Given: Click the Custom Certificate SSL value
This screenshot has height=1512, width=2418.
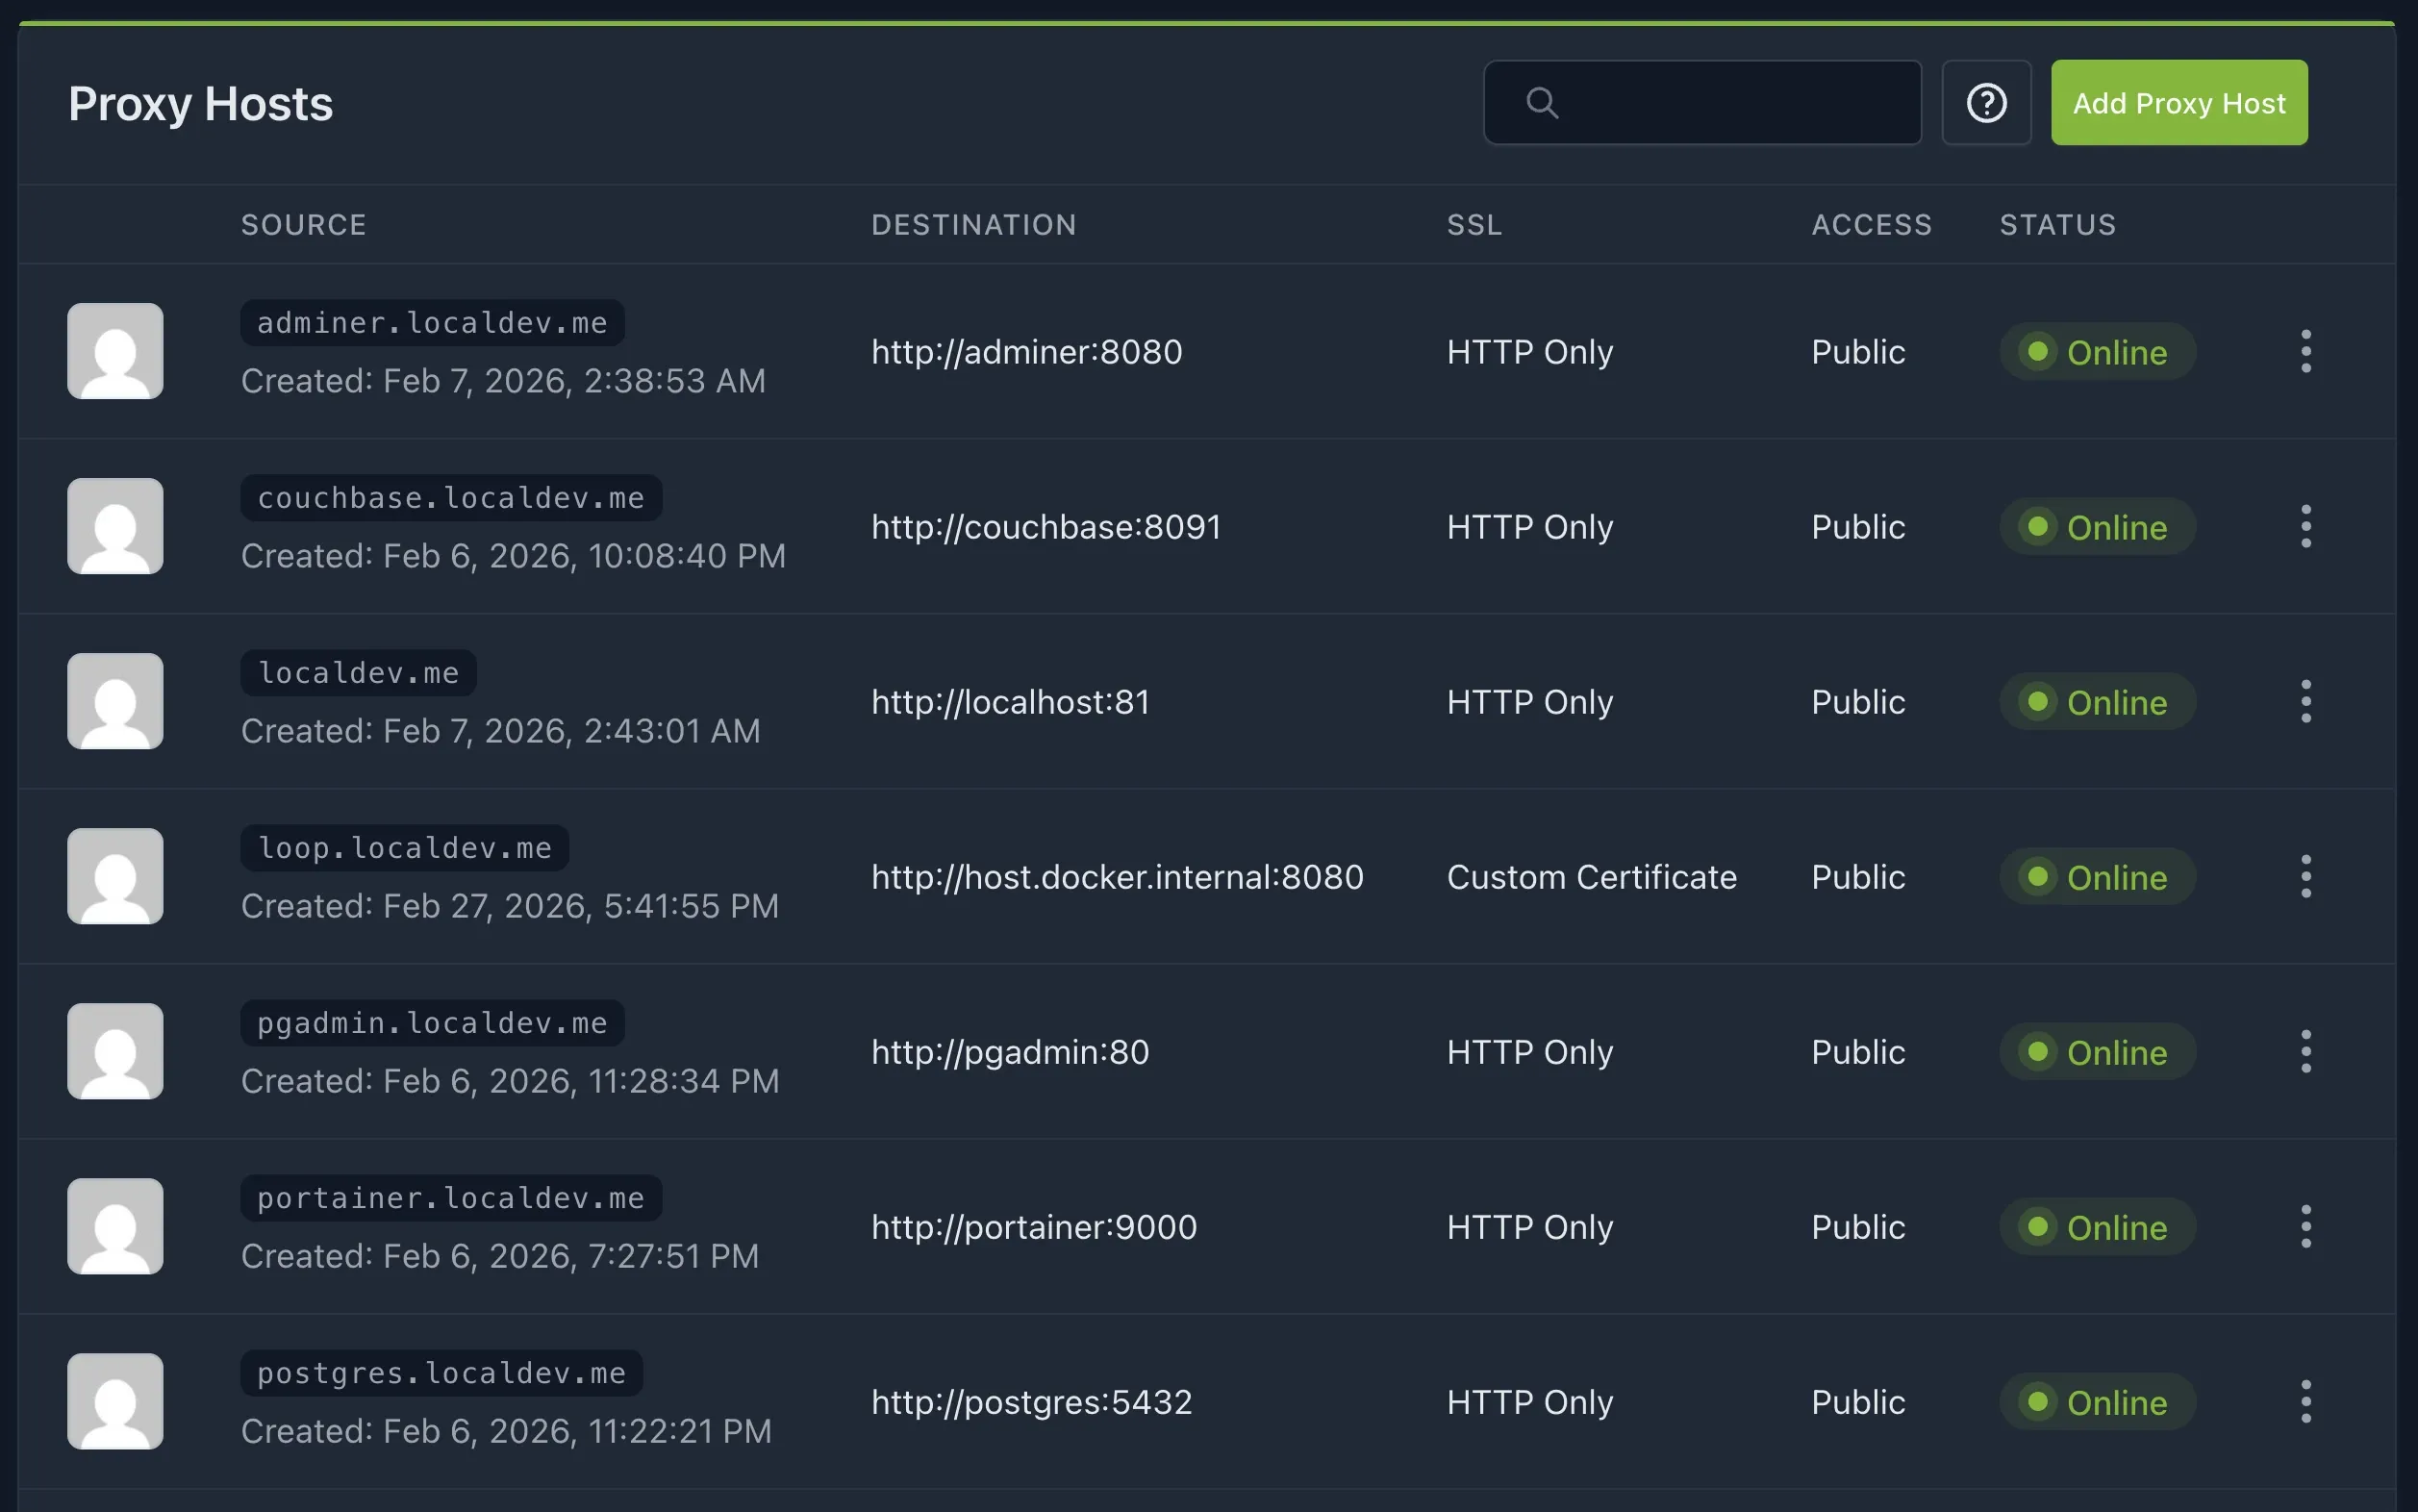Looking at the screenshot, I should coord(1592,877).
